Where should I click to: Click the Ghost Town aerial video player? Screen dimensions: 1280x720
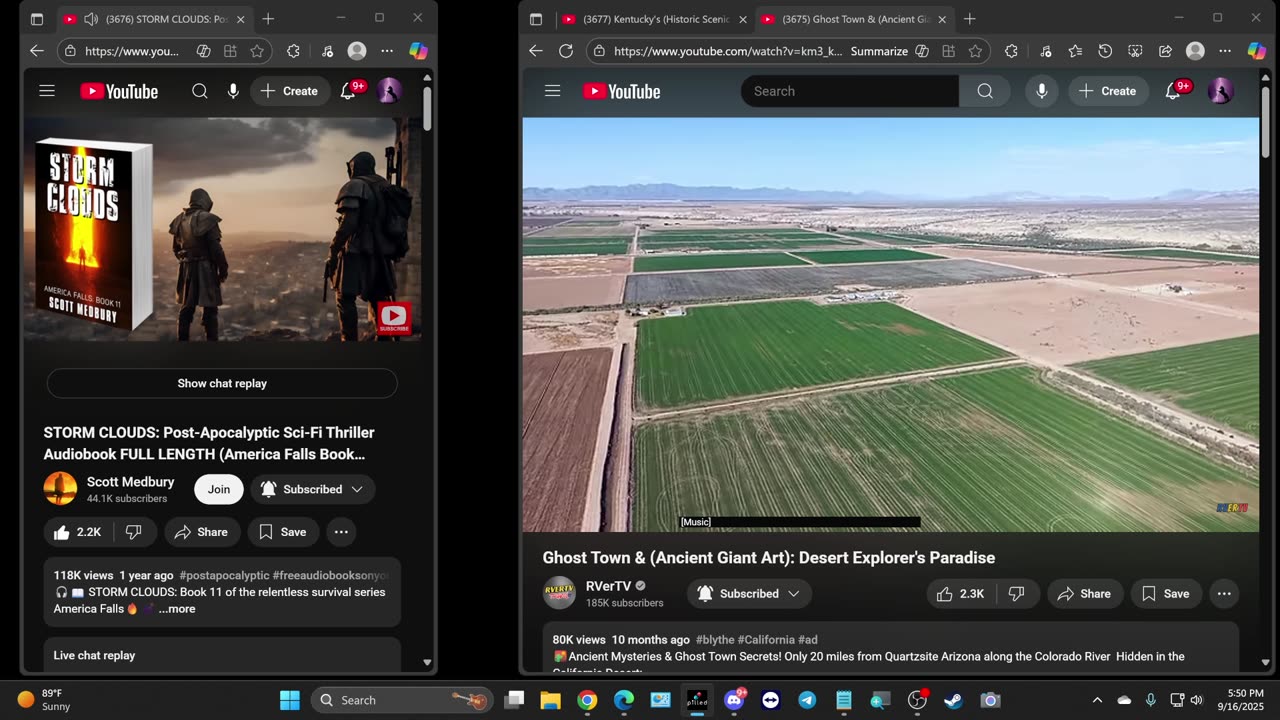[891, 324]
